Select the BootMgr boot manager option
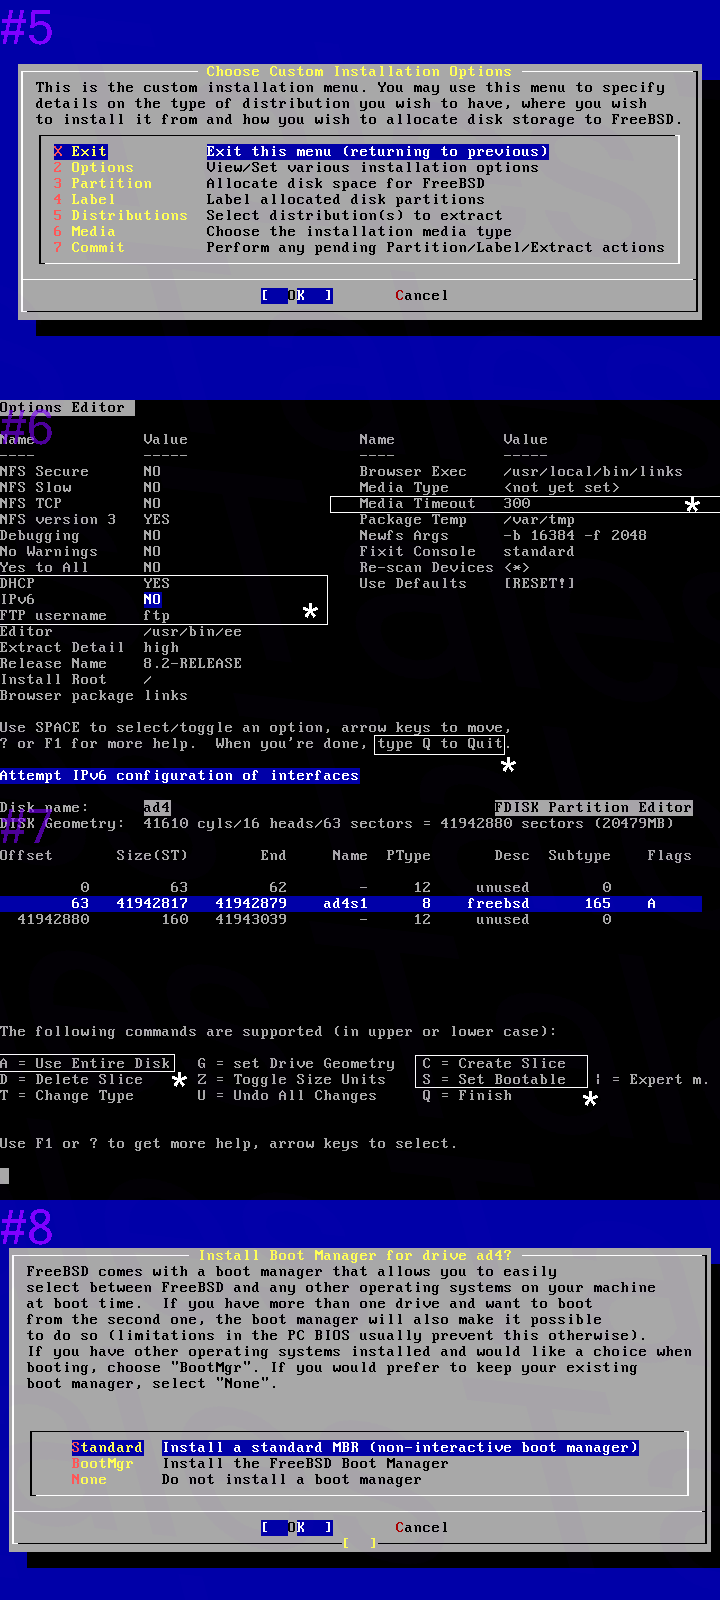The image size is (720, 1600). (x=260, y=1464)
